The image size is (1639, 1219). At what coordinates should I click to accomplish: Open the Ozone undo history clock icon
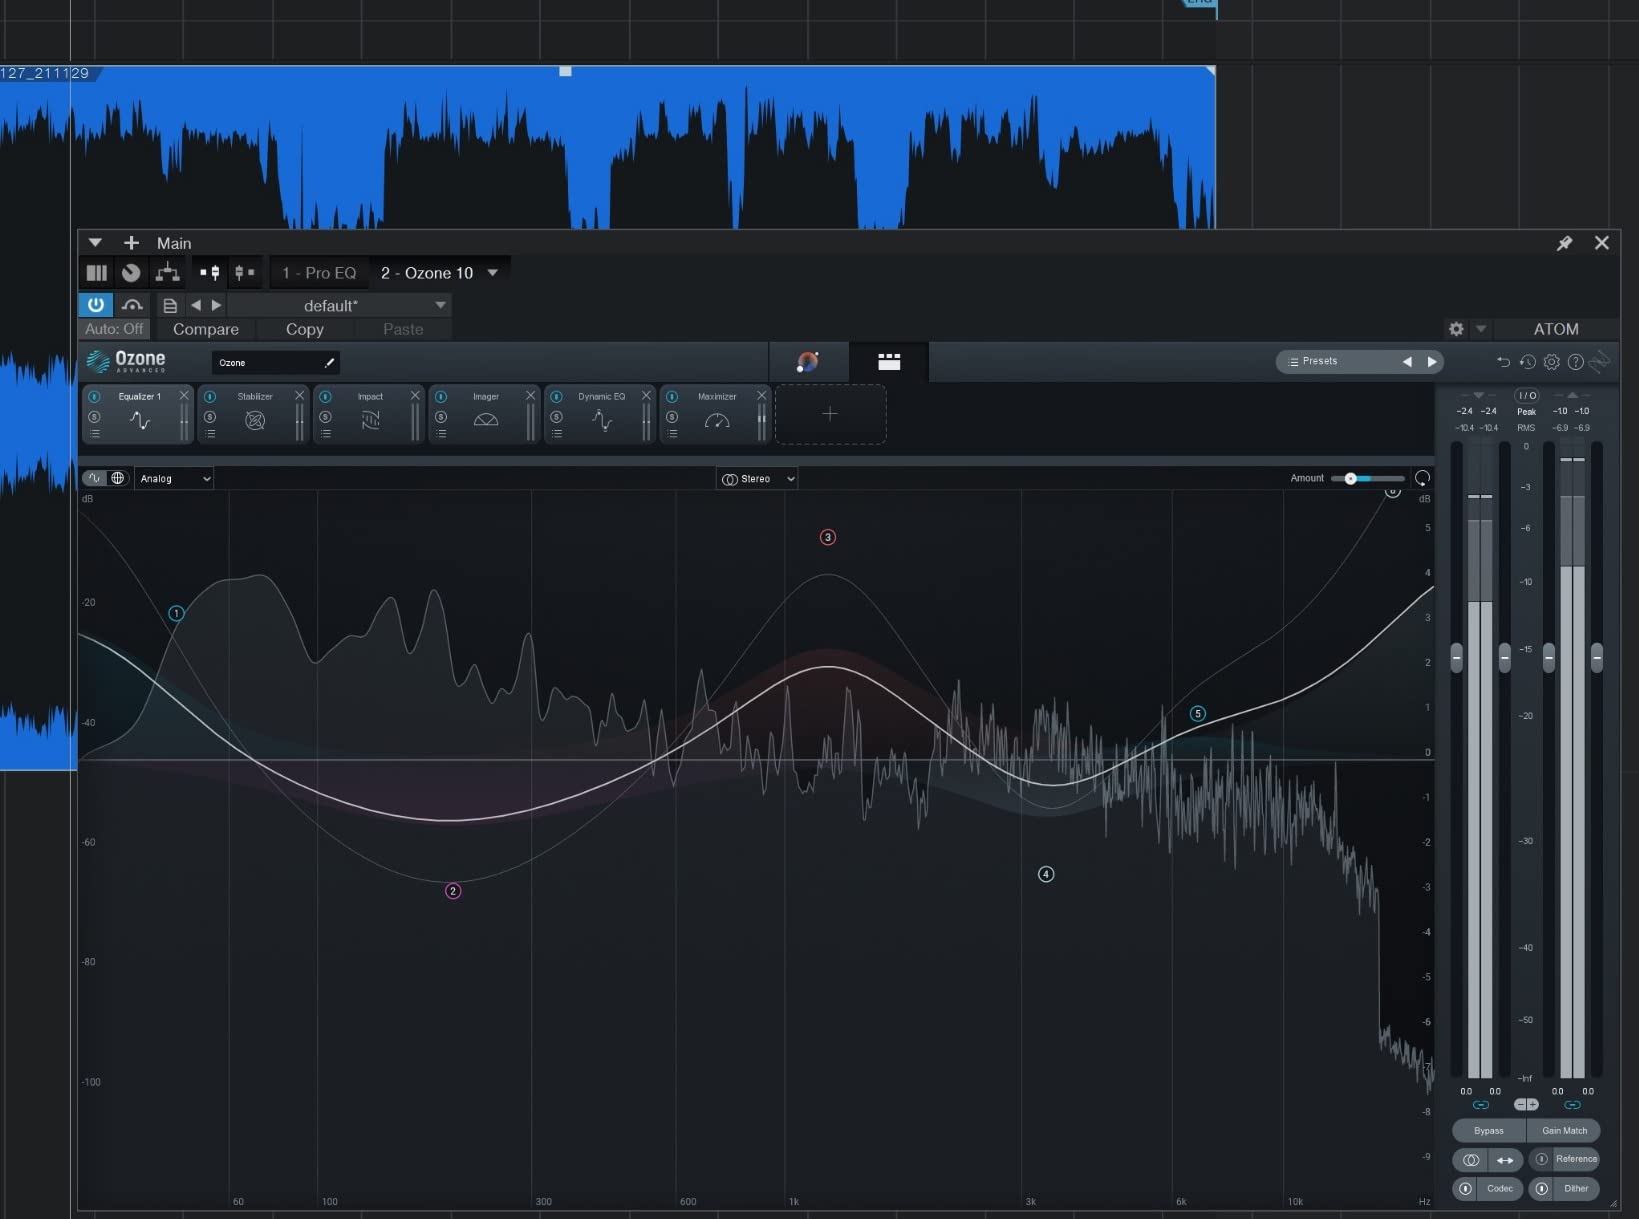coord(1527,362)
